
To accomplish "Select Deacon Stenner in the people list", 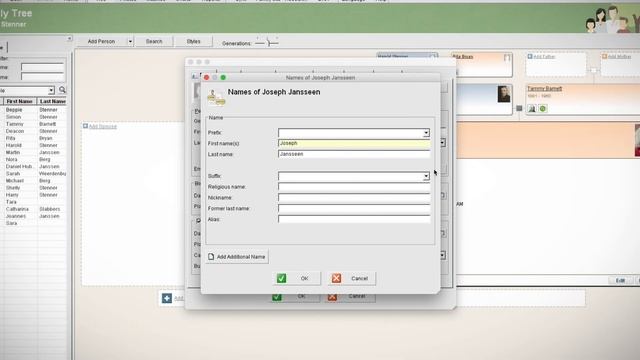I will 33,131.
